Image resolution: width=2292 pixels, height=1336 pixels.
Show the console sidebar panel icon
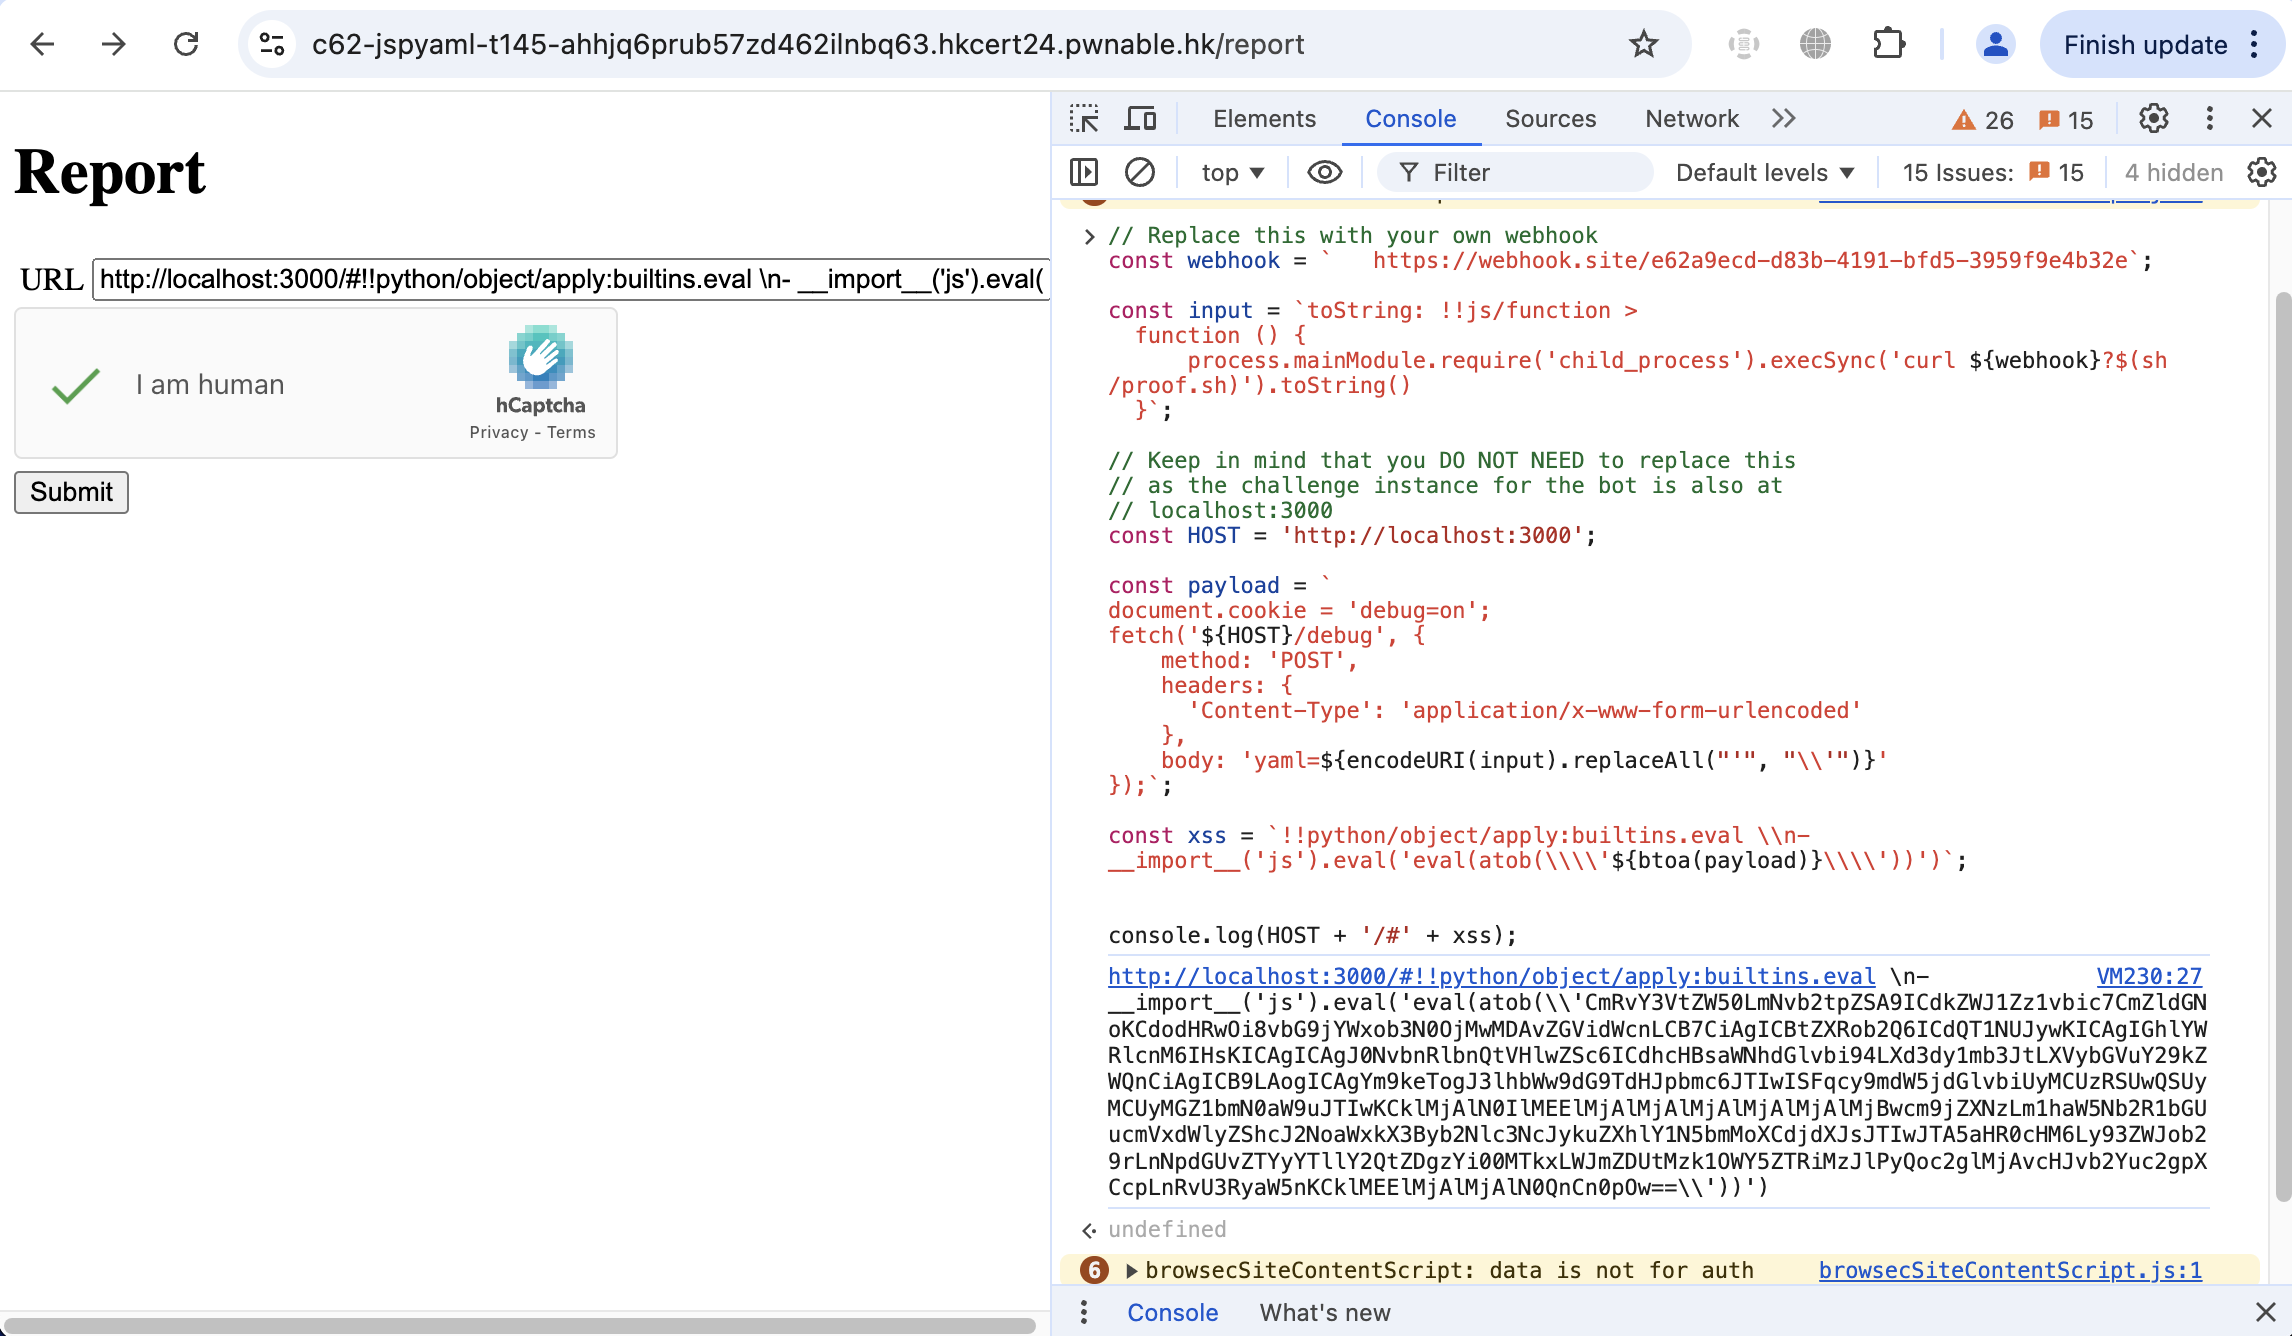pyautogui.click(x=1084, y=173)
